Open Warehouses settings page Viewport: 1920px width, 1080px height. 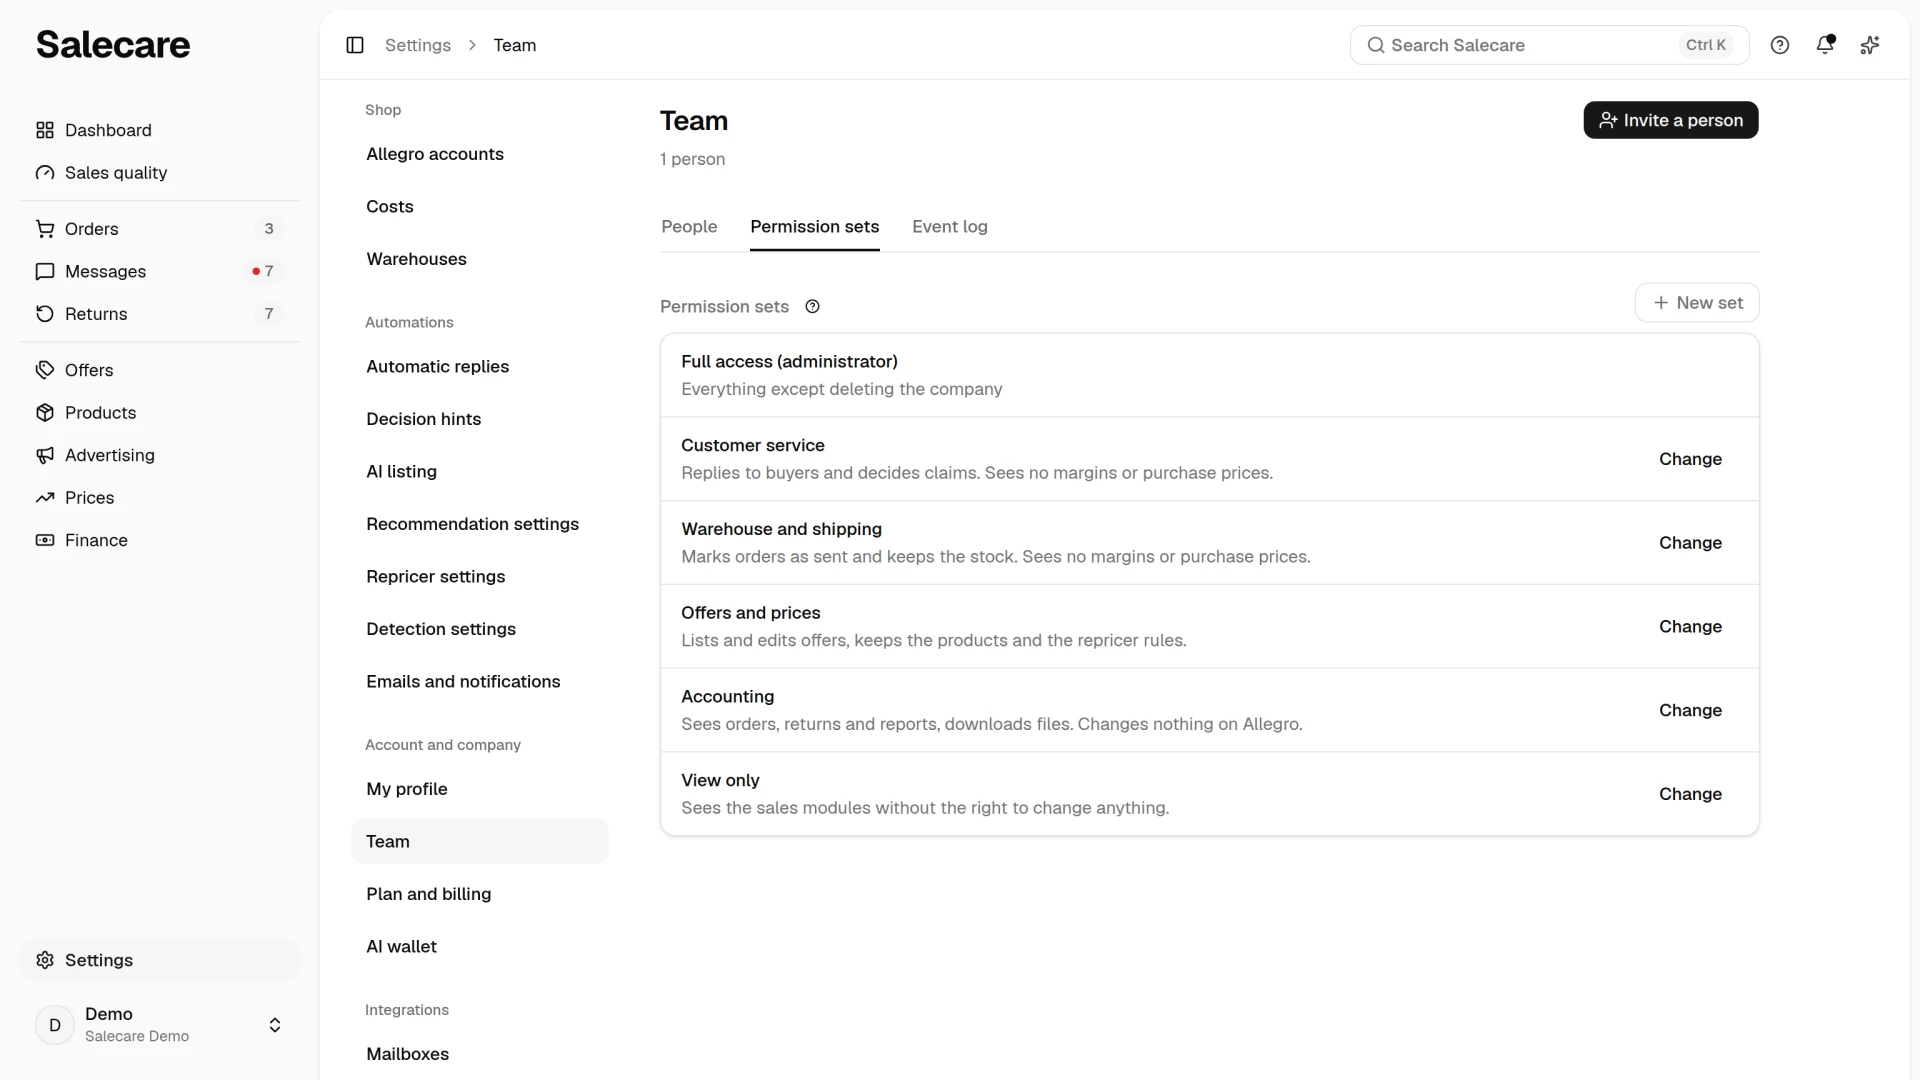pos(480,259)
